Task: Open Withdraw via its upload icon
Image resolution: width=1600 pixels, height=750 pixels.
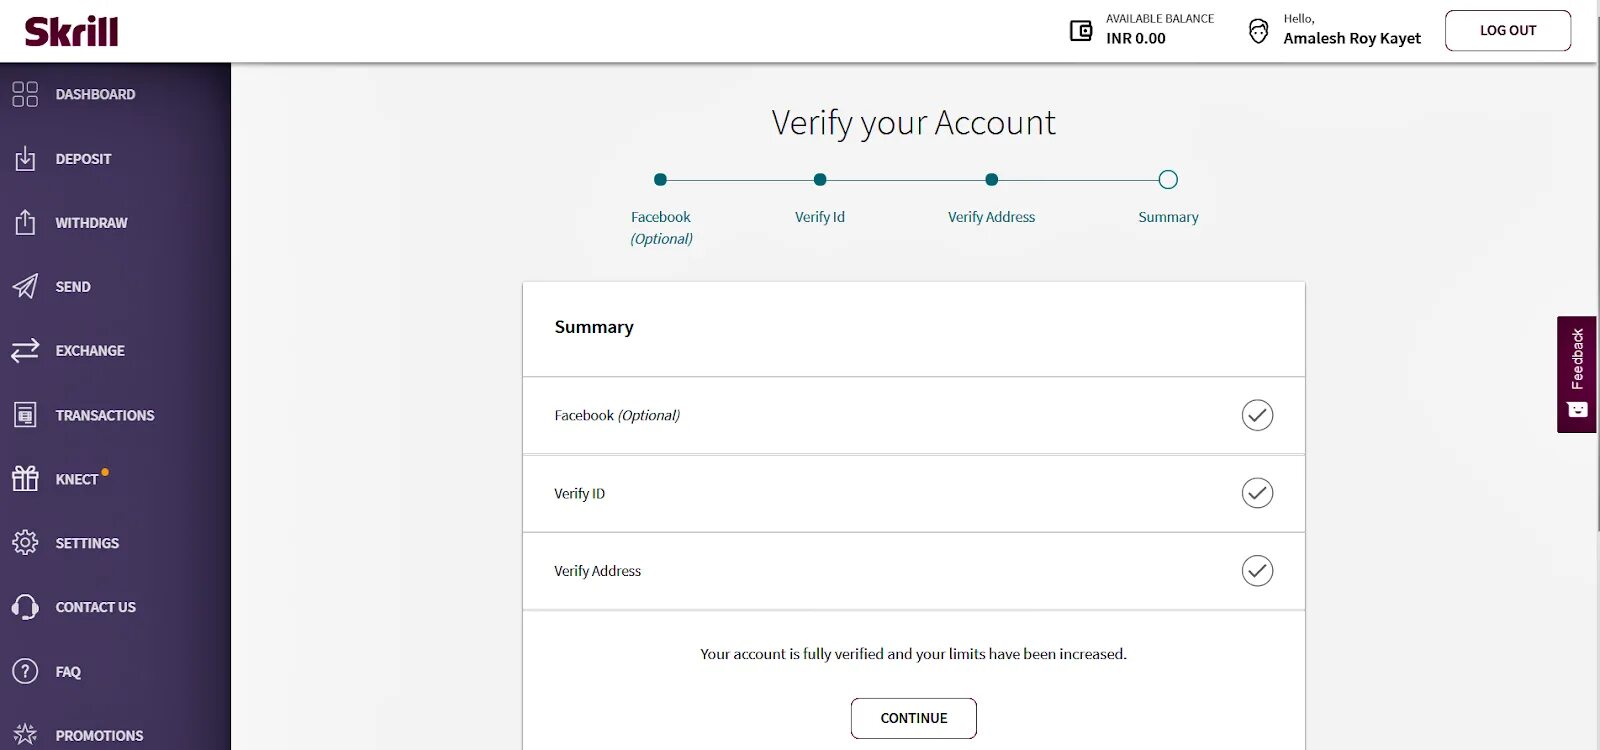Action: pyautogui.click(x=25, y=222)
